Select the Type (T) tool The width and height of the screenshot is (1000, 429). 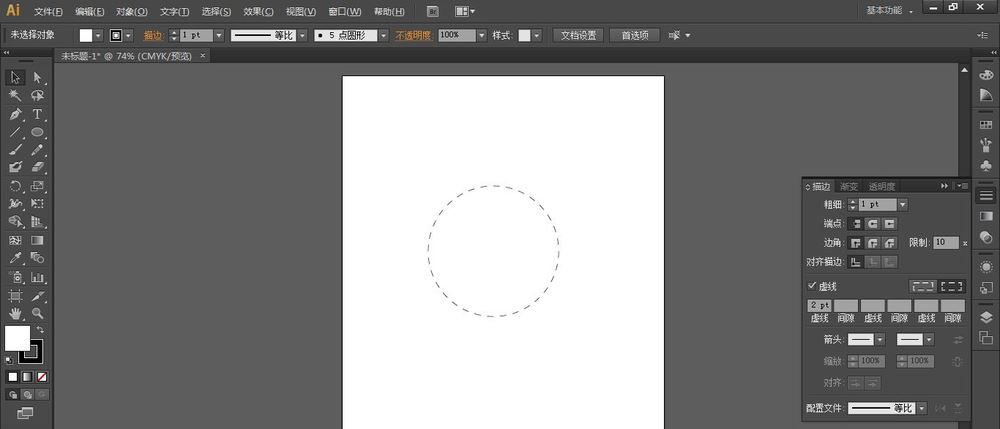[x=38, y=114]
